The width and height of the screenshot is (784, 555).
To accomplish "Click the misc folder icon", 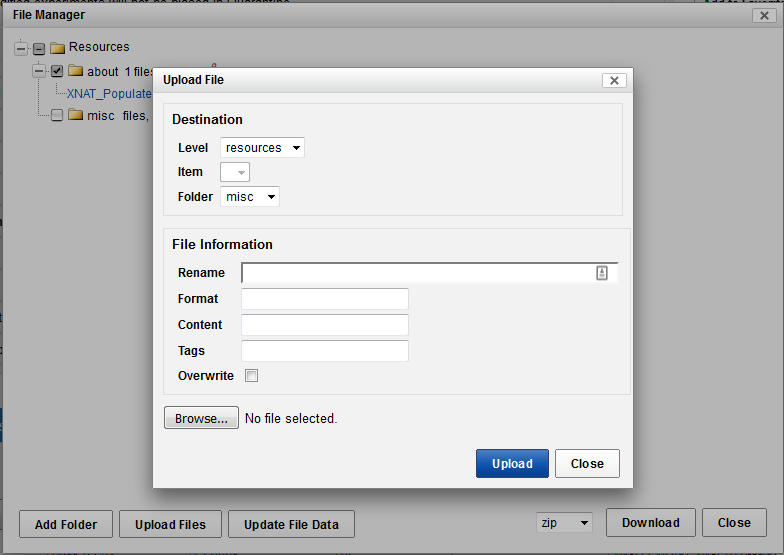I will tap(75, 115).
